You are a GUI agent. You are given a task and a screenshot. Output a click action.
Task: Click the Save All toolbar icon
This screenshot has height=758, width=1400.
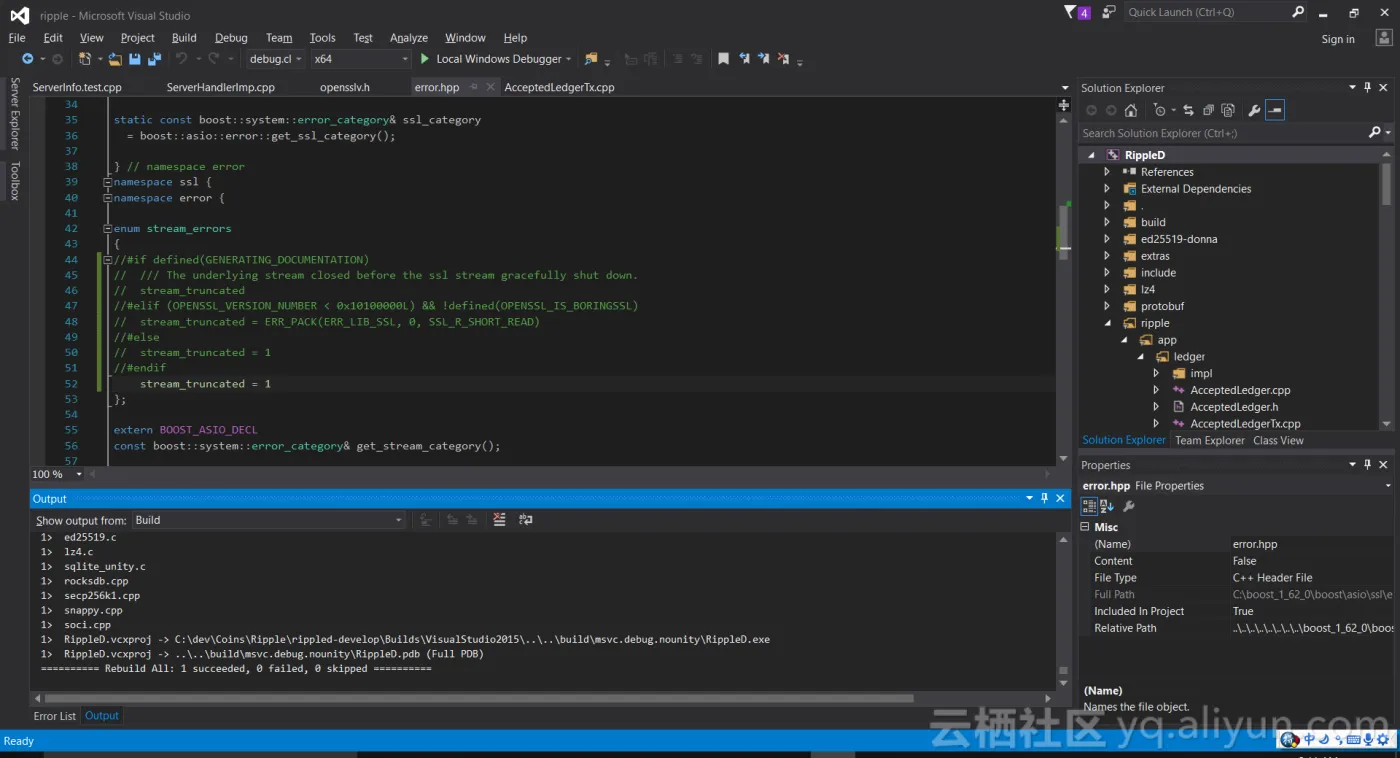coord(154,60)
